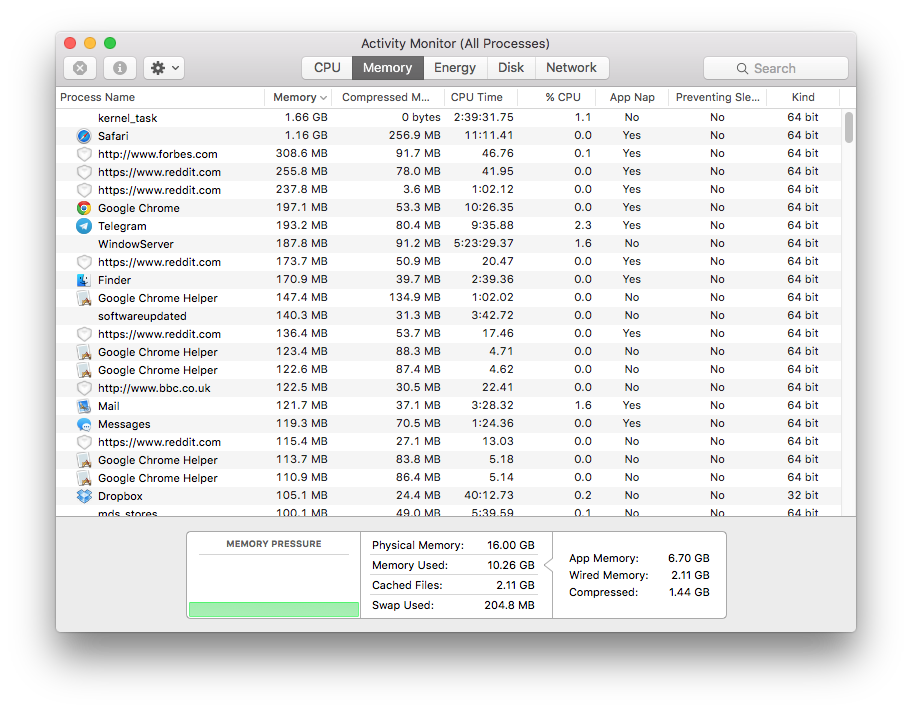Screen dimensions: 912x712
Task: Click the 40:12.73 CPU time for Dropbox
Action: [x=489, y=496]
